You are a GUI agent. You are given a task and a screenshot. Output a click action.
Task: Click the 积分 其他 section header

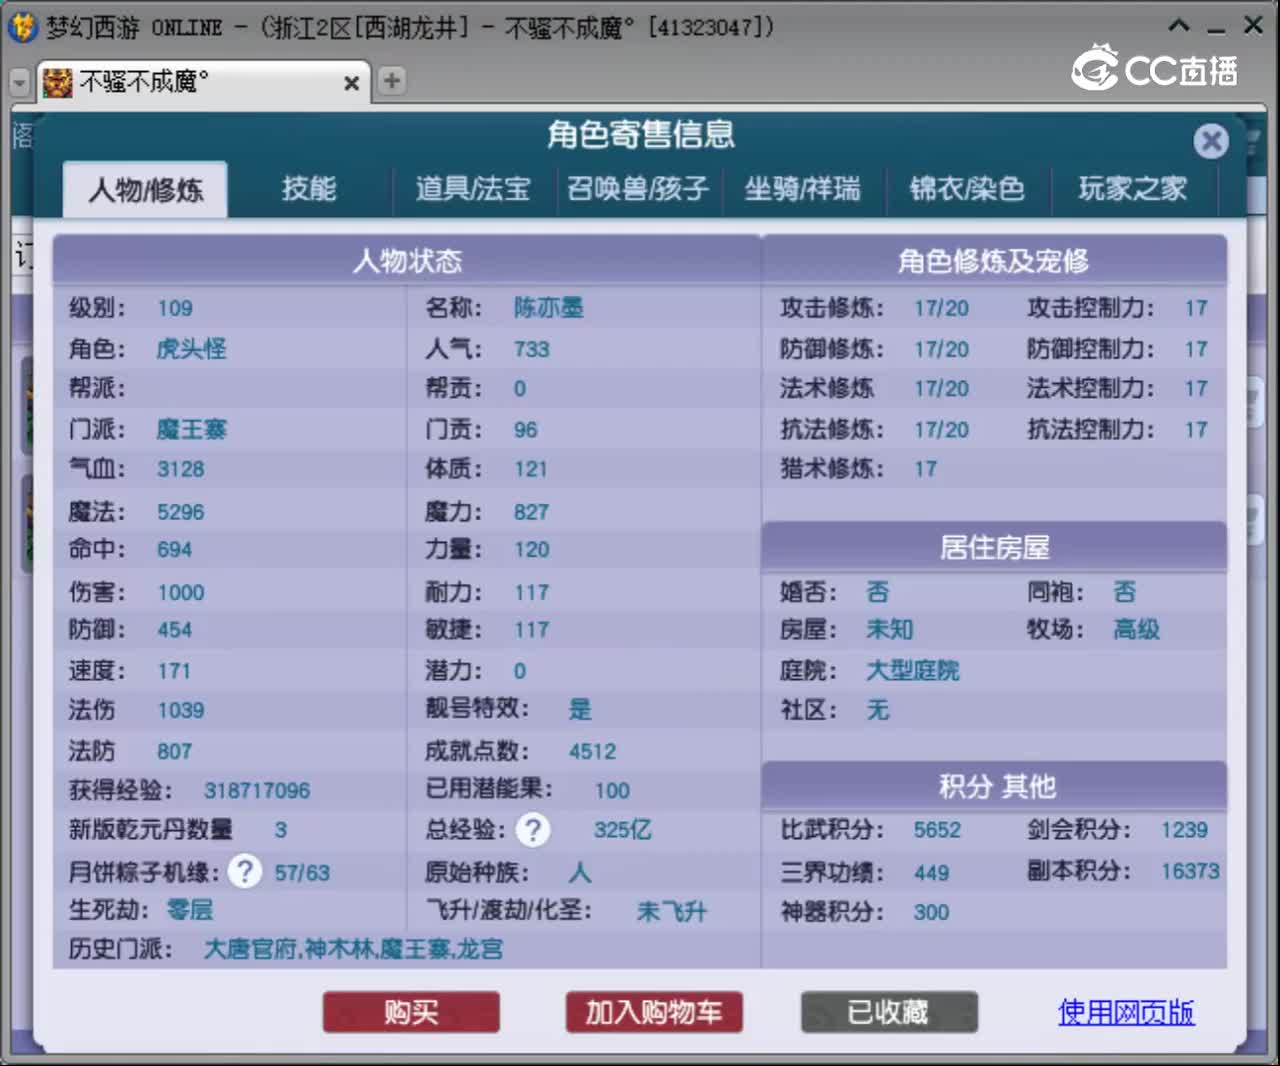(x=994, y=787)
